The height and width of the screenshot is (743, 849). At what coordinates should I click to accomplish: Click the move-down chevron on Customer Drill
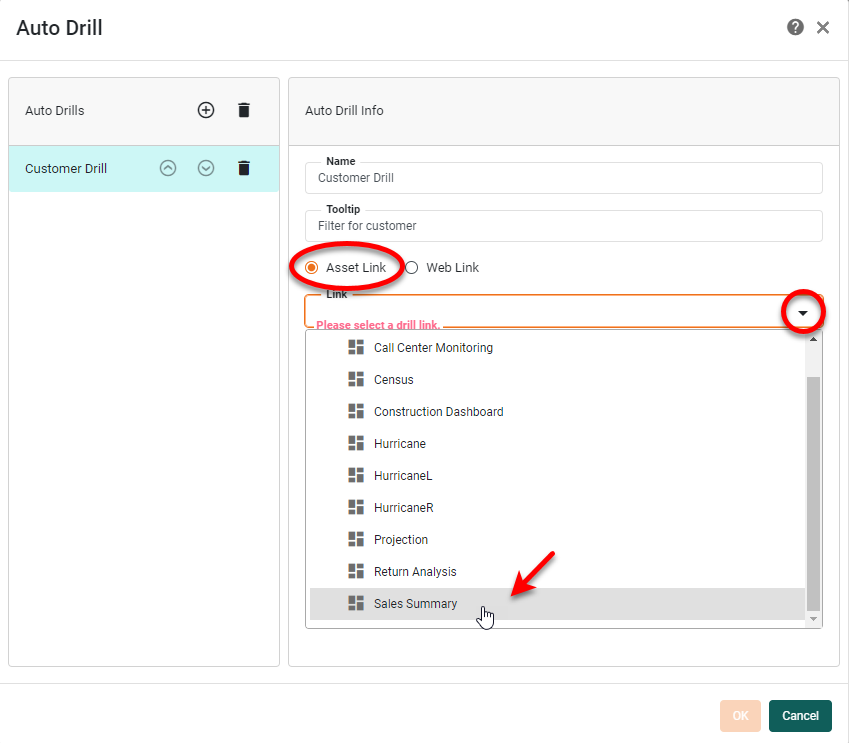205,168
